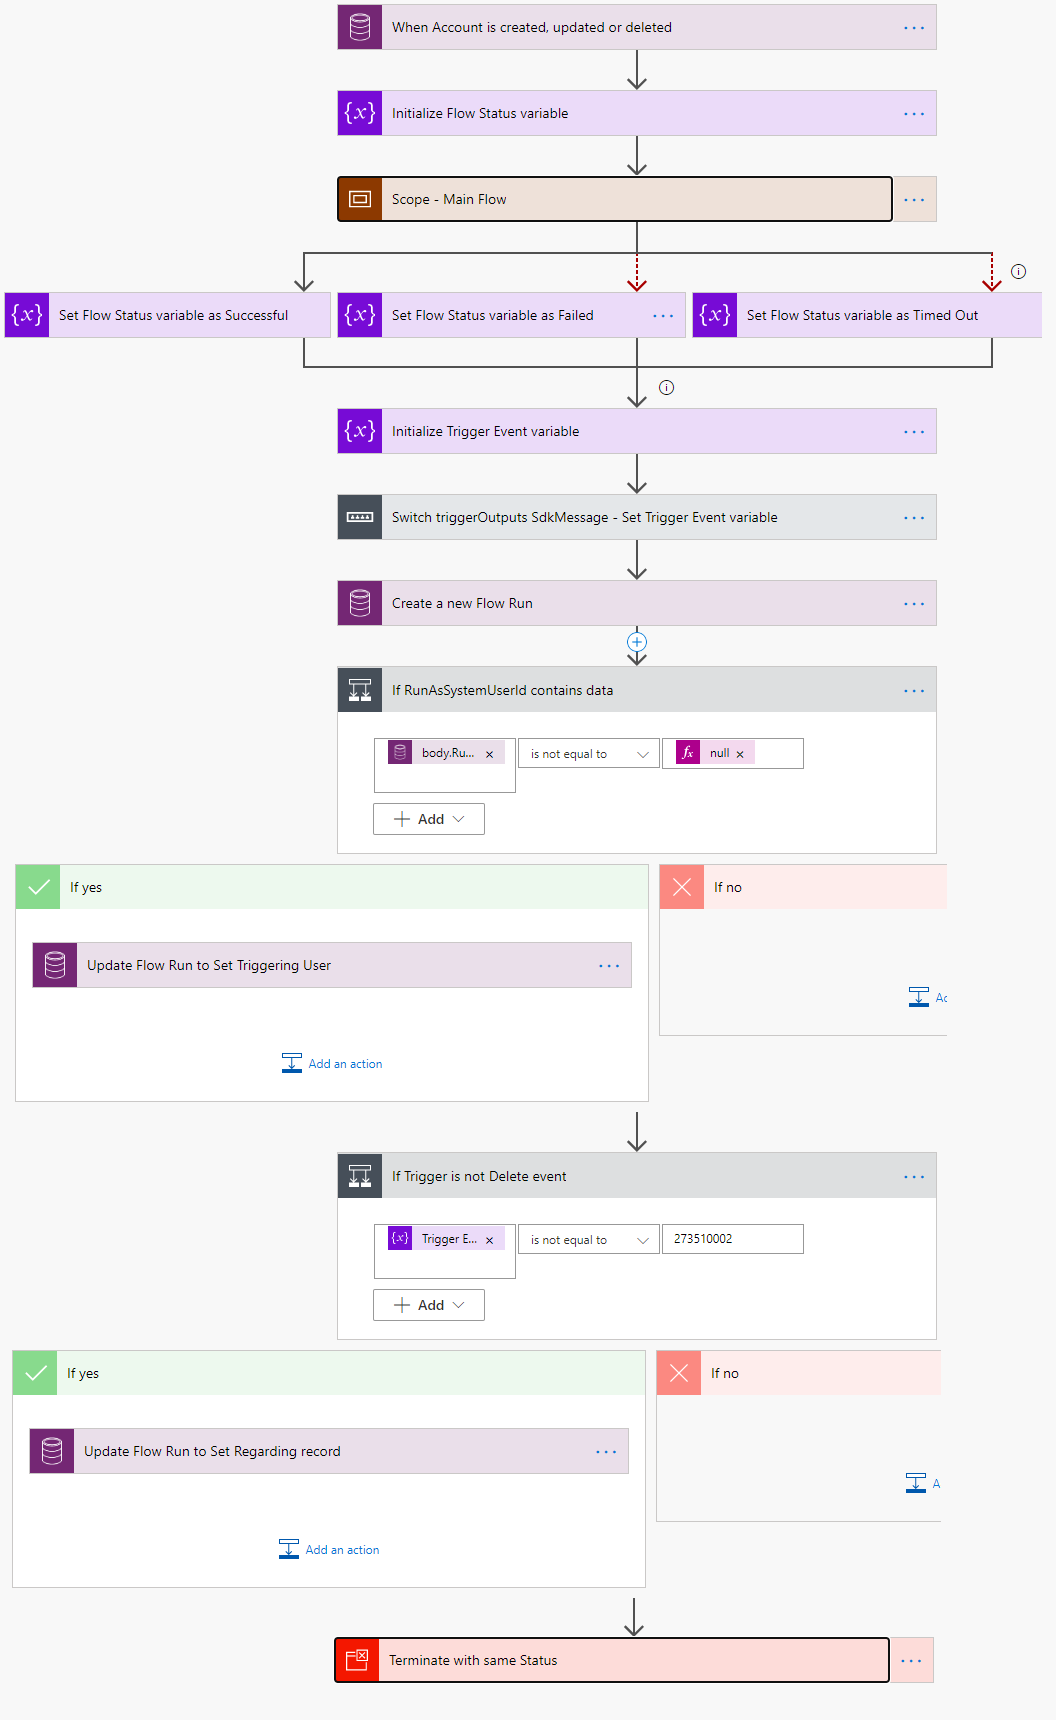This screenshot has height=1720, width=1056.
Task: Click the Dataverse icon on 'Update Flow Run to Set Triggering User'
Action: [x=54, y=965]
